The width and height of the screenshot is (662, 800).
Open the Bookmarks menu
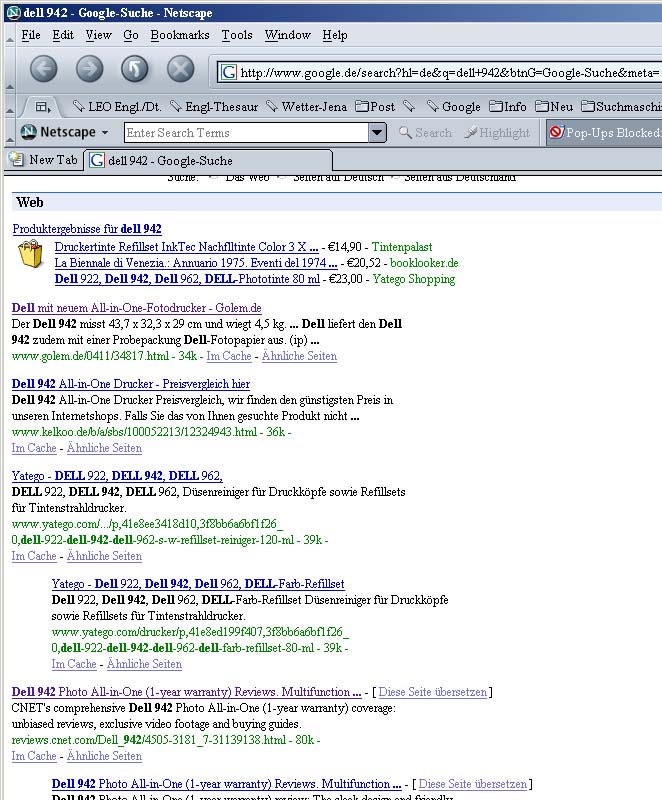click(180, 35)
